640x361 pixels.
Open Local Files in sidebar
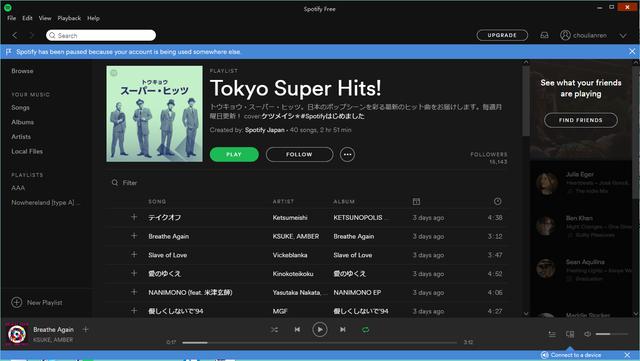coord(27,151)
